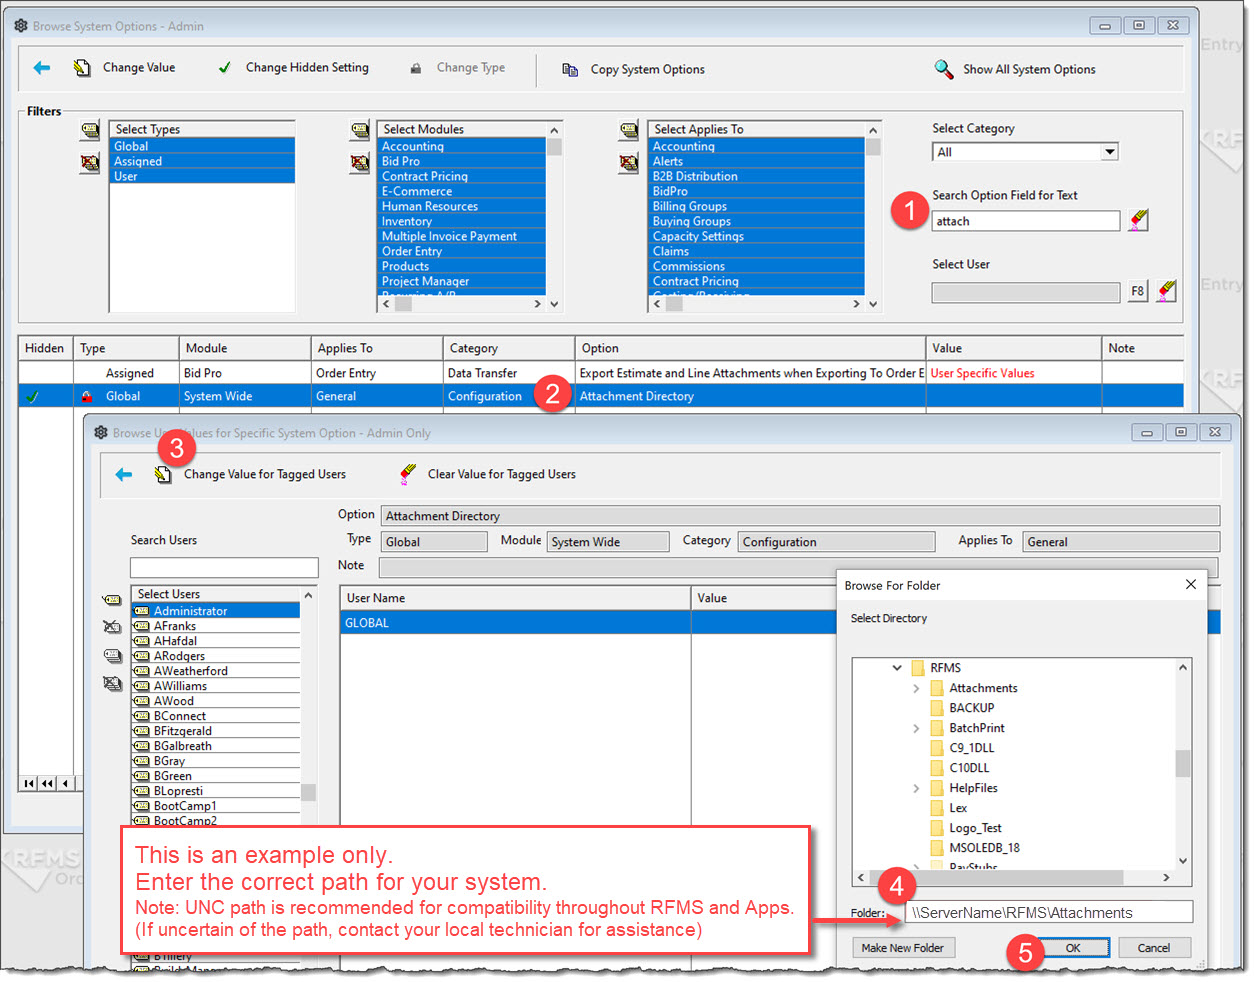Screen dimensions: 1254x982
Task: Click the tag-all icon beside Select Types
Action: pyautogui.click(x=90, y=130)
